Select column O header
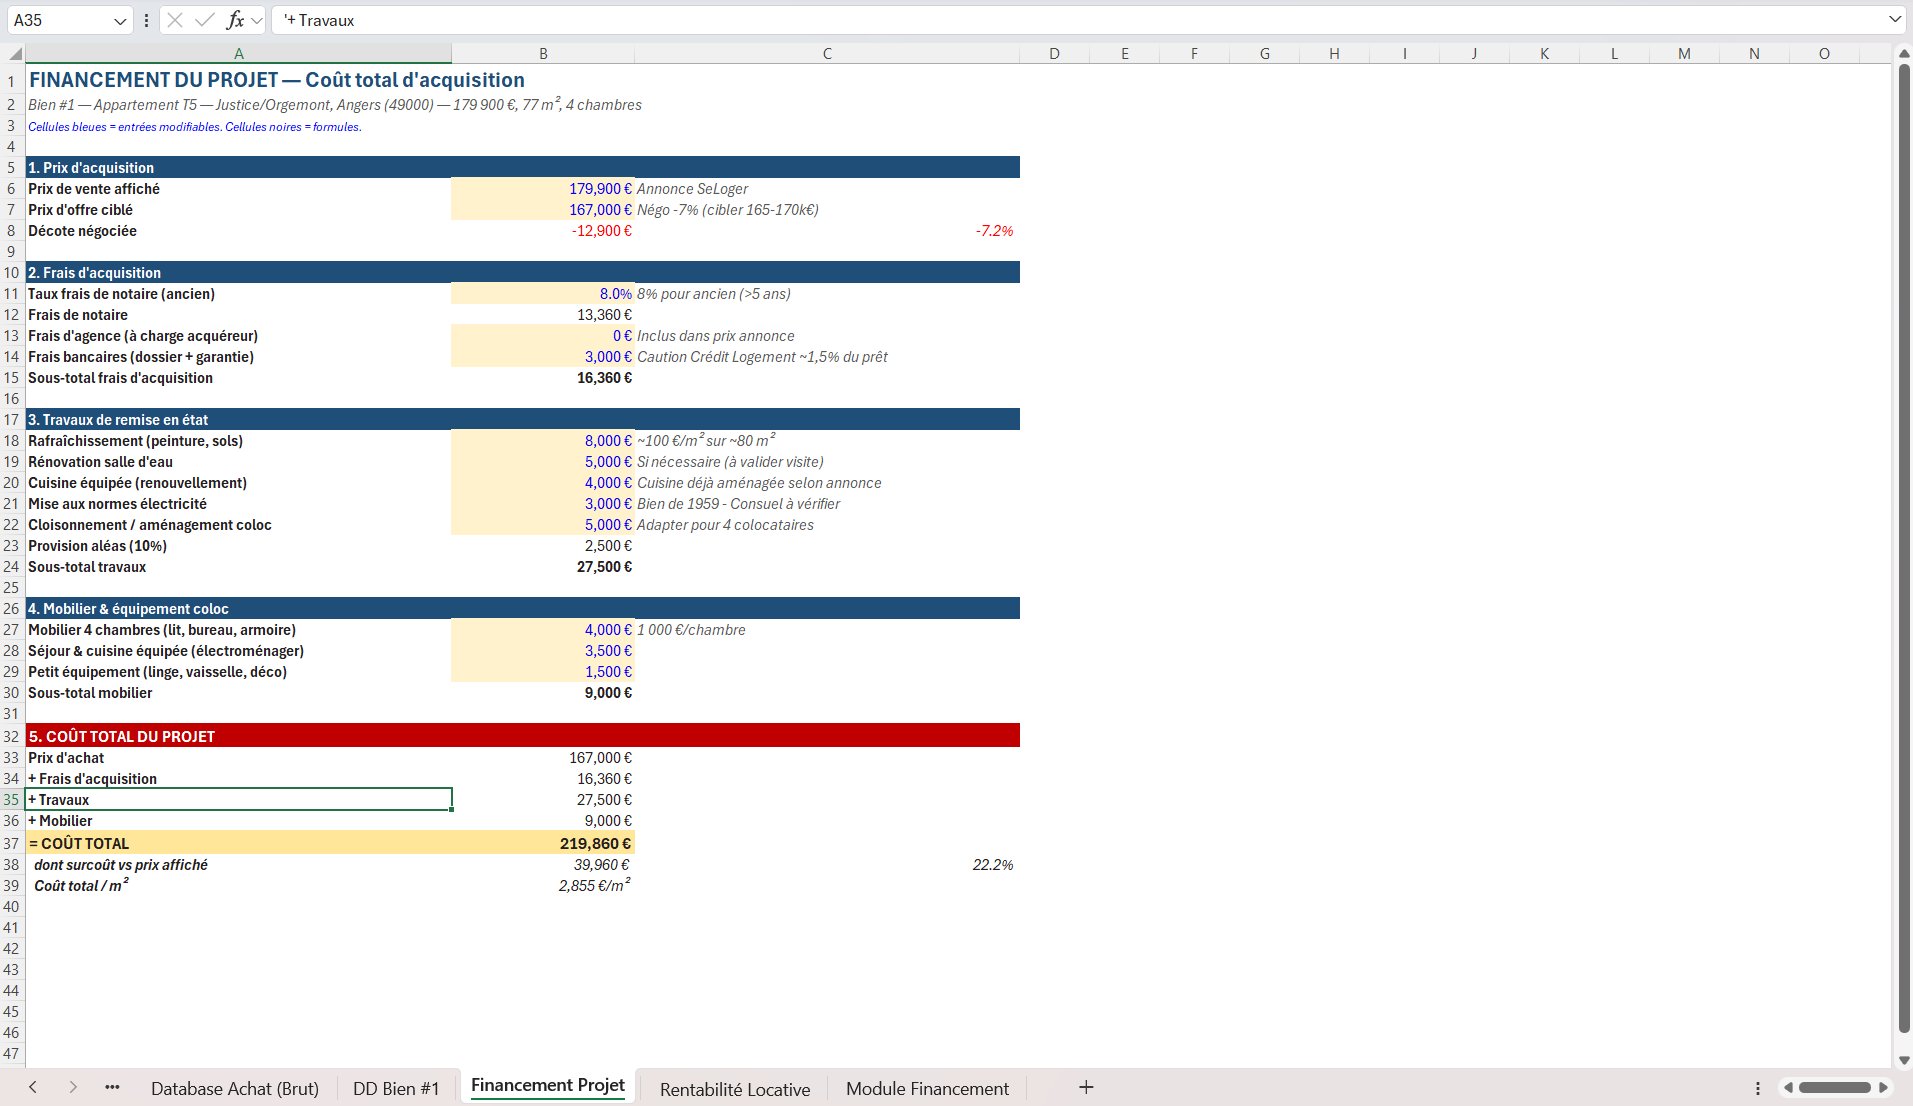The height and width of the screenshot is (1106, 1913). pos(1824,54)
